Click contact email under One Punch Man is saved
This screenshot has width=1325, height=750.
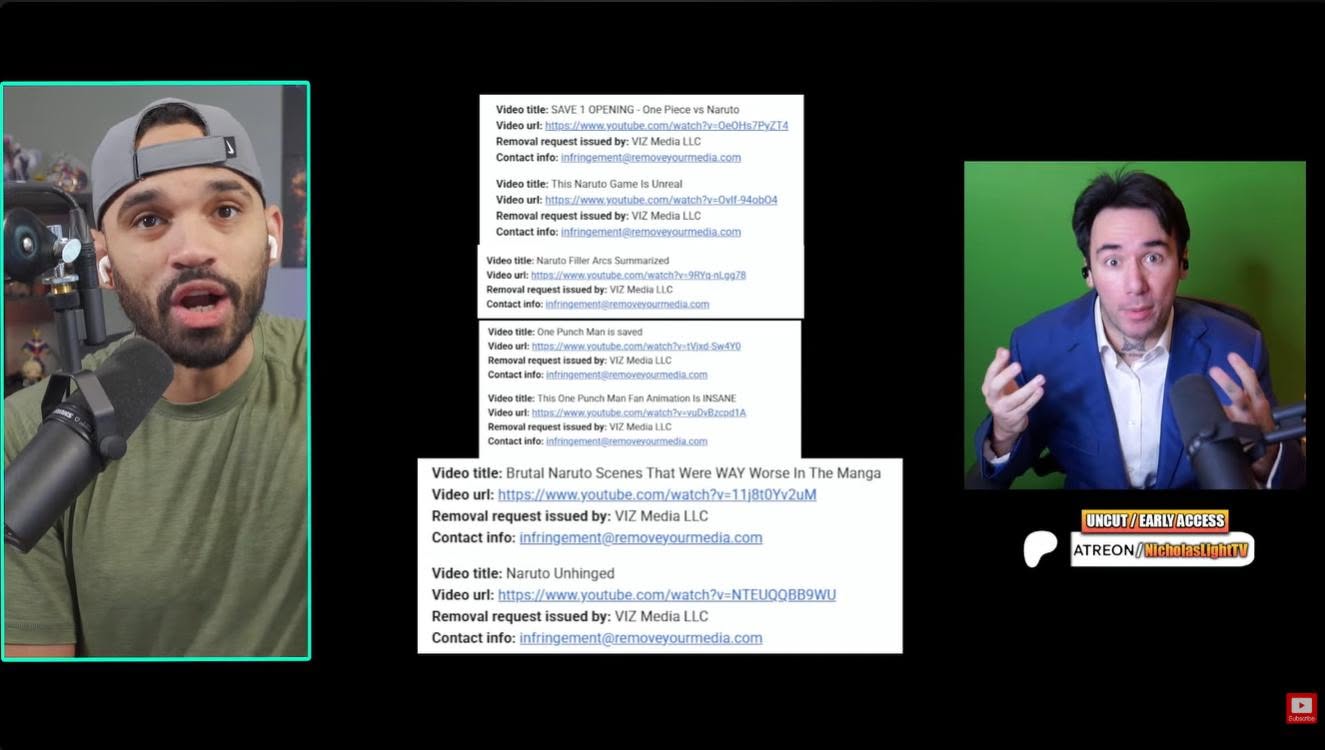click(626, 375)
